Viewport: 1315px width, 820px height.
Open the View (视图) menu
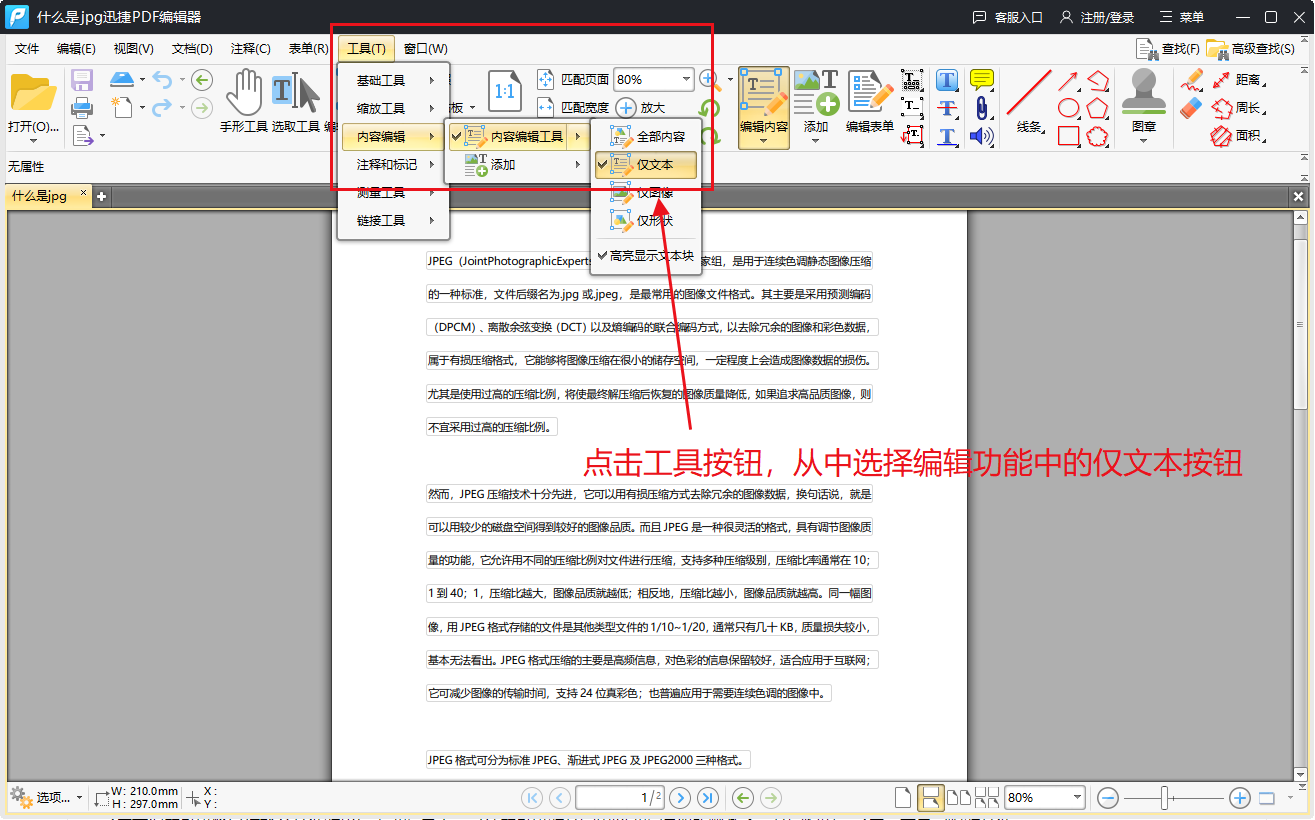(x=133, y=48)
